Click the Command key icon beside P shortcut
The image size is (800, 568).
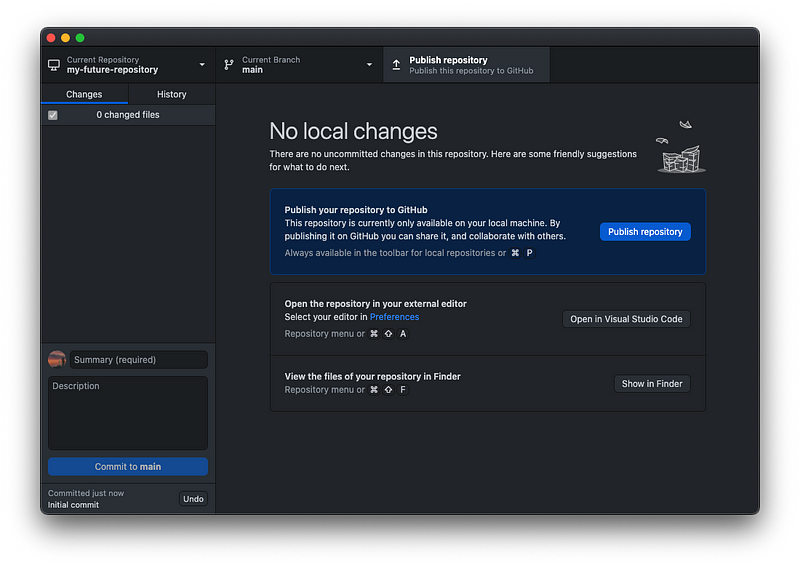(515, 253)
